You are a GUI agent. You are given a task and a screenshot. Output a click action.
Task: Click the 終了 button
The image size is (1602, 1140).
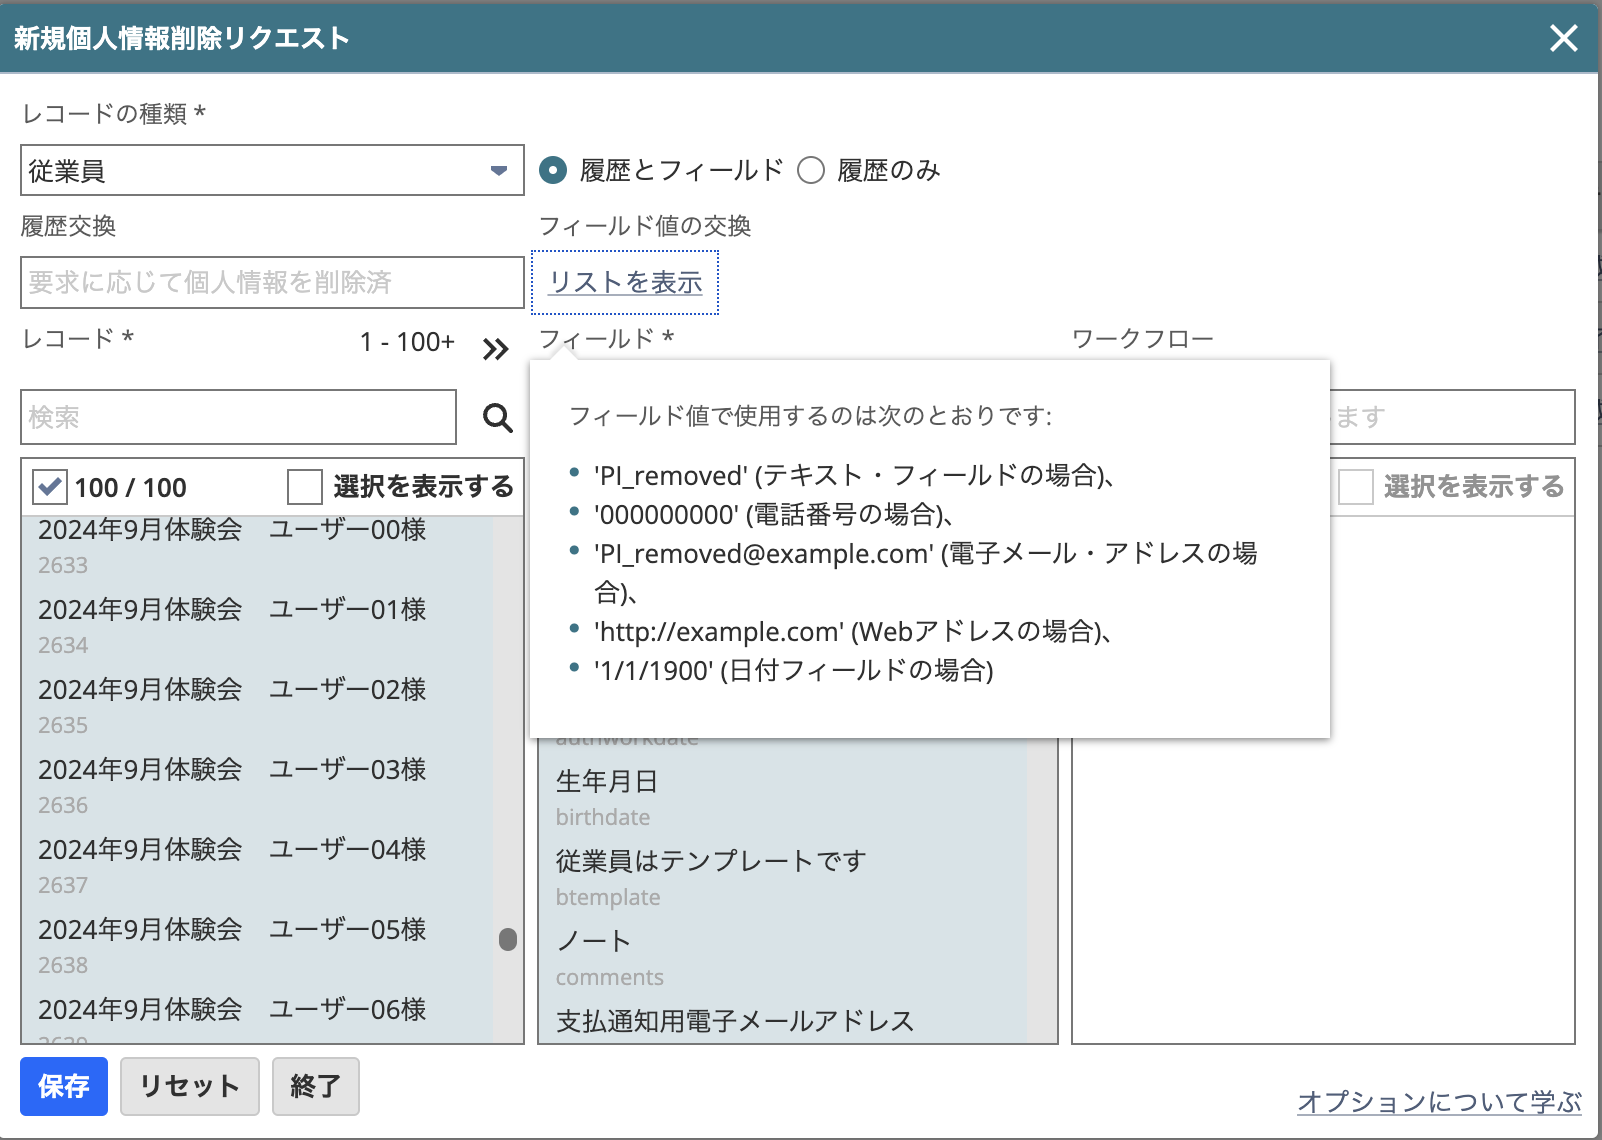(x=315, y=1087)
